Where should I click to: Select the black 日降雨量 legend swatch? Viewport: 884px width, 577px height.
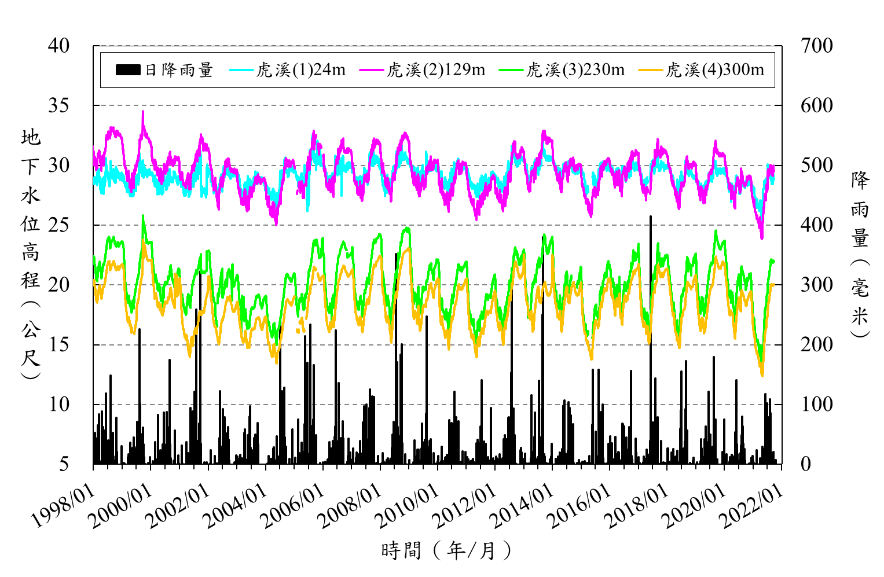pyautogui.click(x=128, y=70)
